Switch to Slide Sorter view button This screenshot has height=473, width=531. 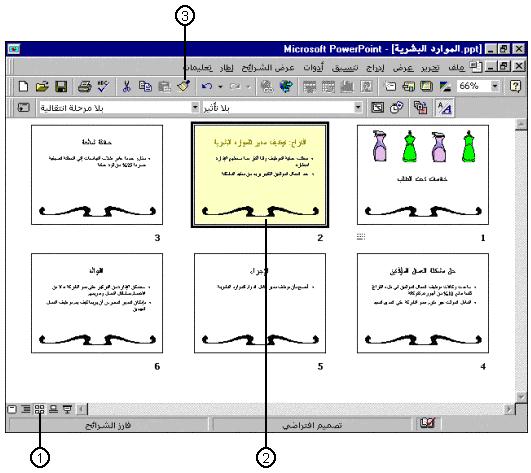[40, 409]
